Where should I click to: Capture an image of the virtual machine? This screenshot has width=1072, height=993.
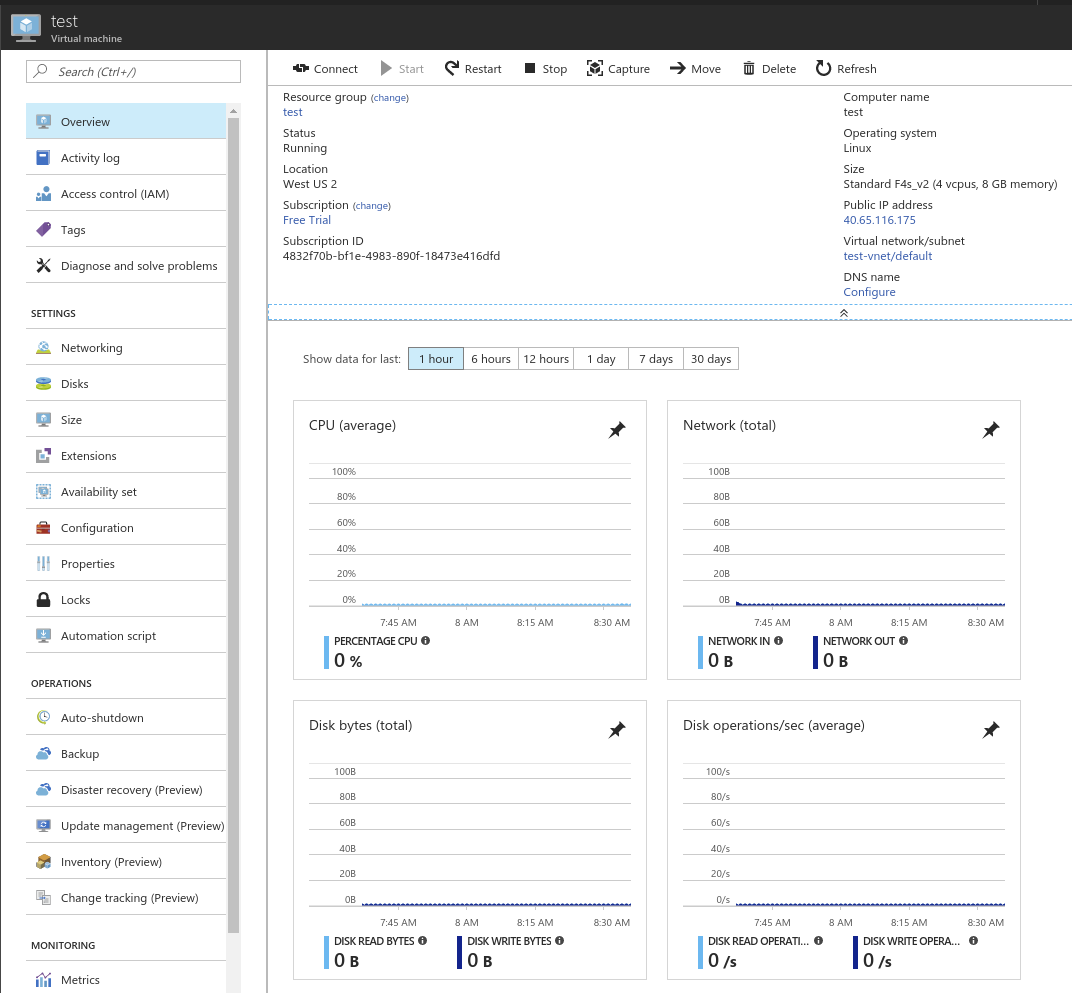pyautogui.click(x=618, y=68)
